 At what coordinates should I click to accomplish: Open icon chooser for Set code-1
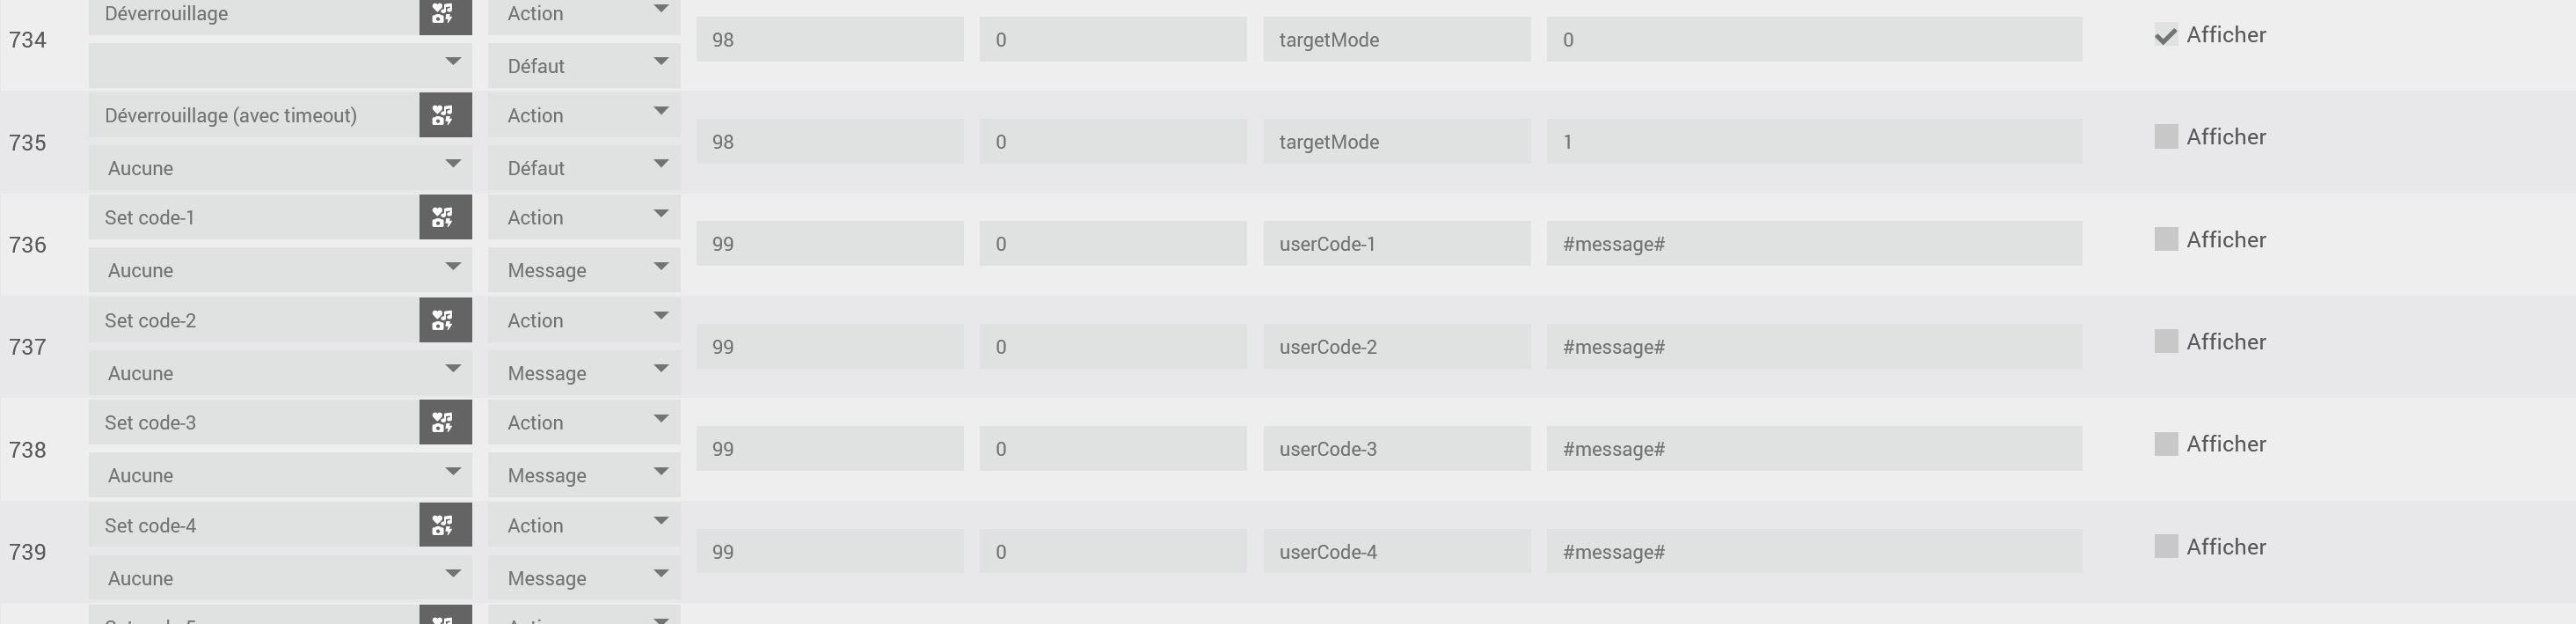coord(444,218)
